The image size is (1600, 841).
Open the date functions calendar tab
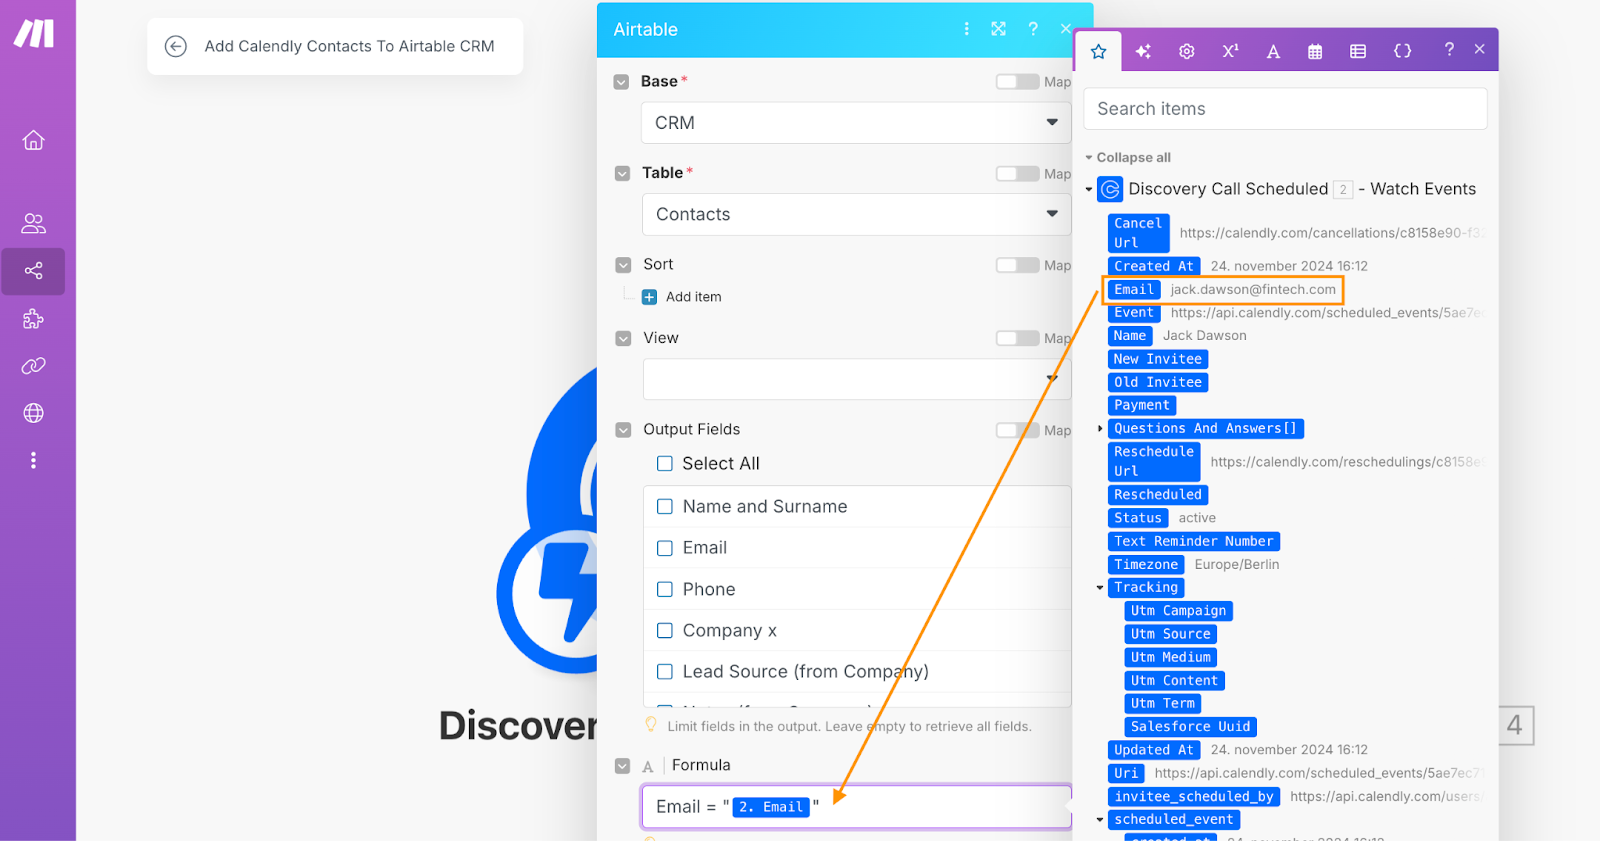[x=1315, y=51]
